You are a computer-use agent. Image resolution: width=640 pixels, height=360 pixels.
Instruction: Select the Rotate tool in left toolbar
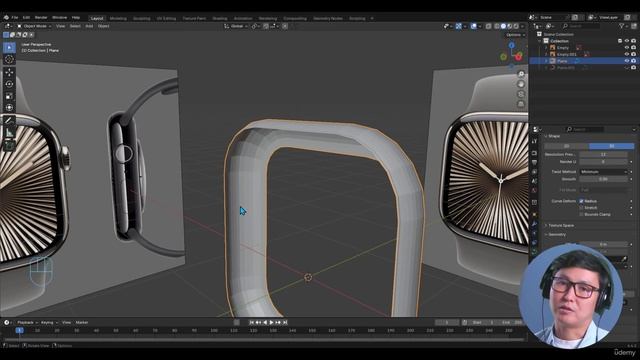[9, 84]
